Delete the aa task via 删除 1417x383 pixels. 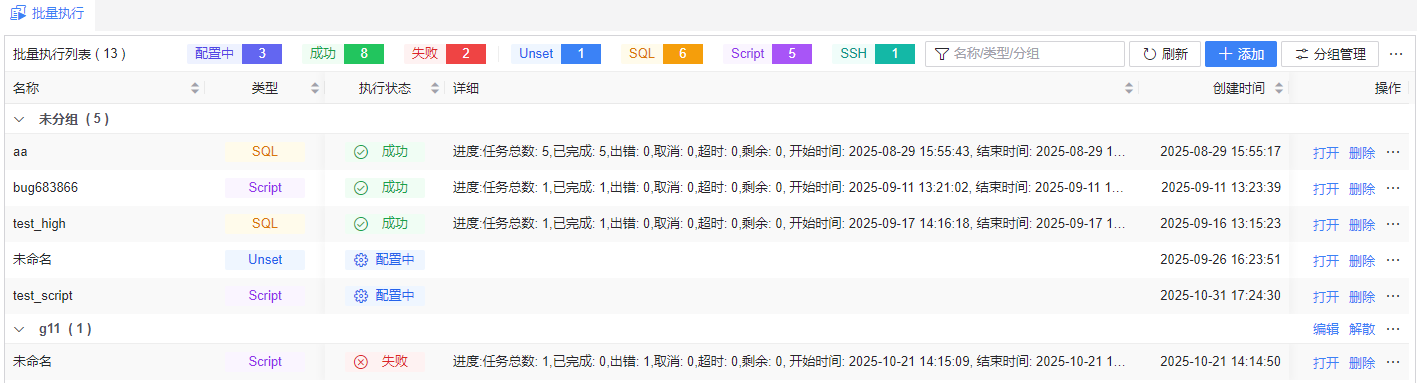click(x=1362, y=153)
